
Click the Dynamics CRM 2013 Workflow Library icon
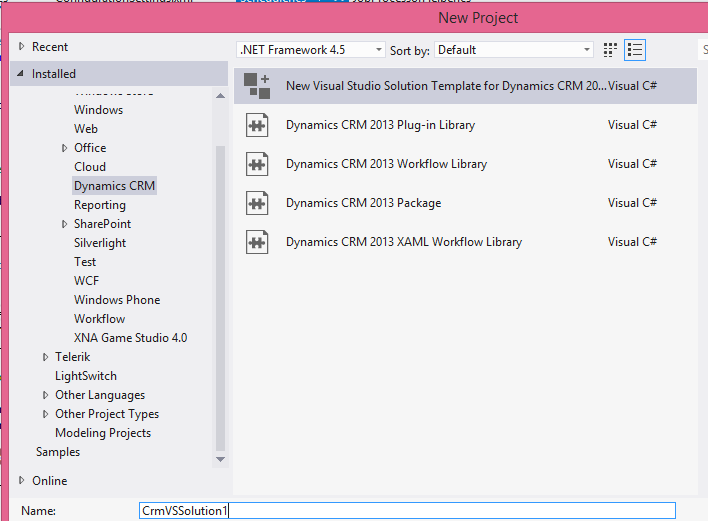pyautogui.click(x=258, y=164)
